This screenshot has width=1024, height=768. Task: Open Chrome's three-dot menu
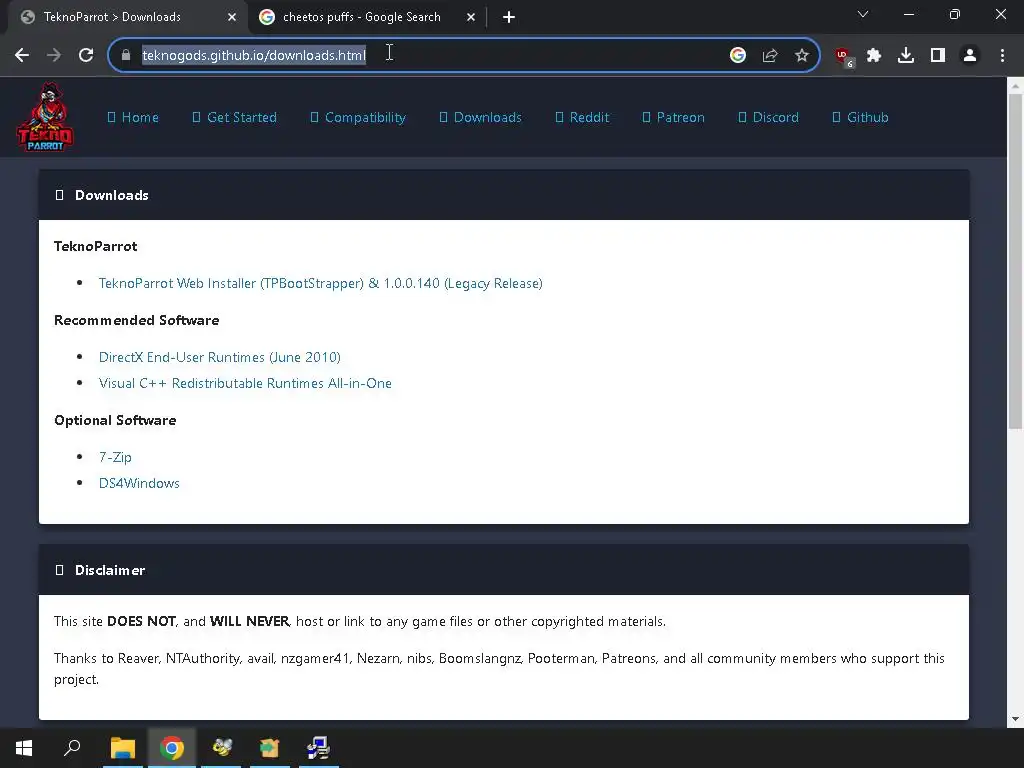click(x=1002, y=56)
